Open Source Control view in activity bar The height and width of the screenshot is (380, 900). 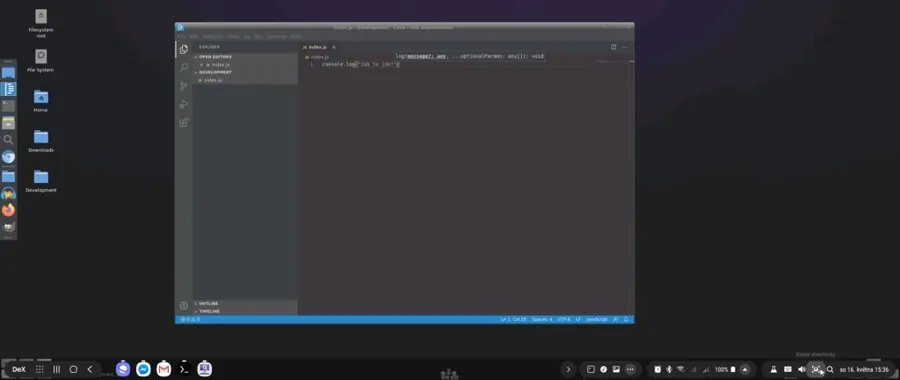184,86
